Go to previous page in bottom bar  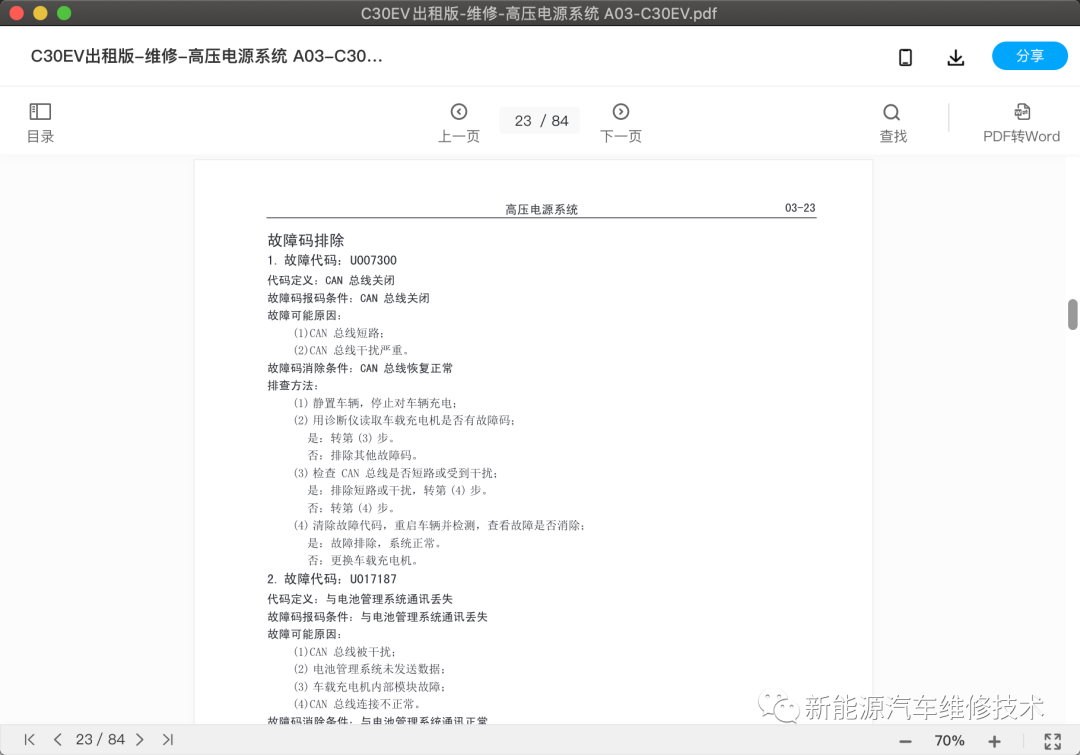[57, 740]
